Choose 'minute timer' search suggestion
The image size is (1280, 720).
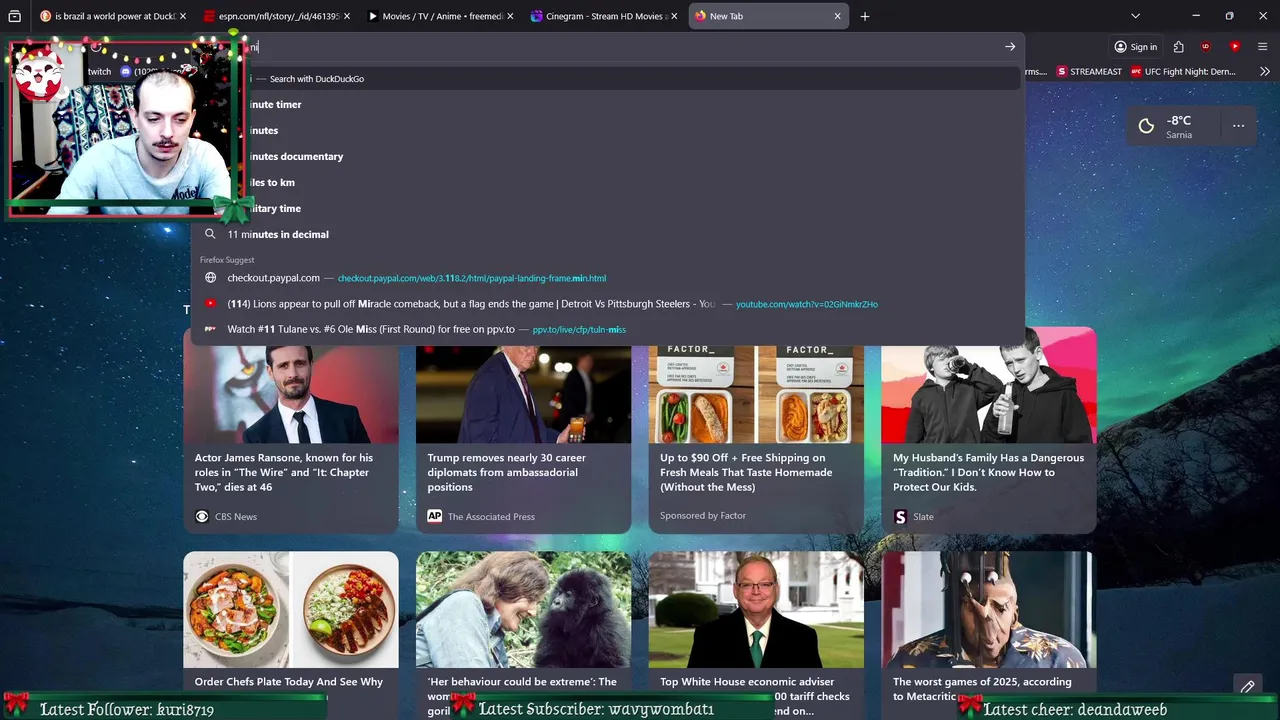point(608,104)
